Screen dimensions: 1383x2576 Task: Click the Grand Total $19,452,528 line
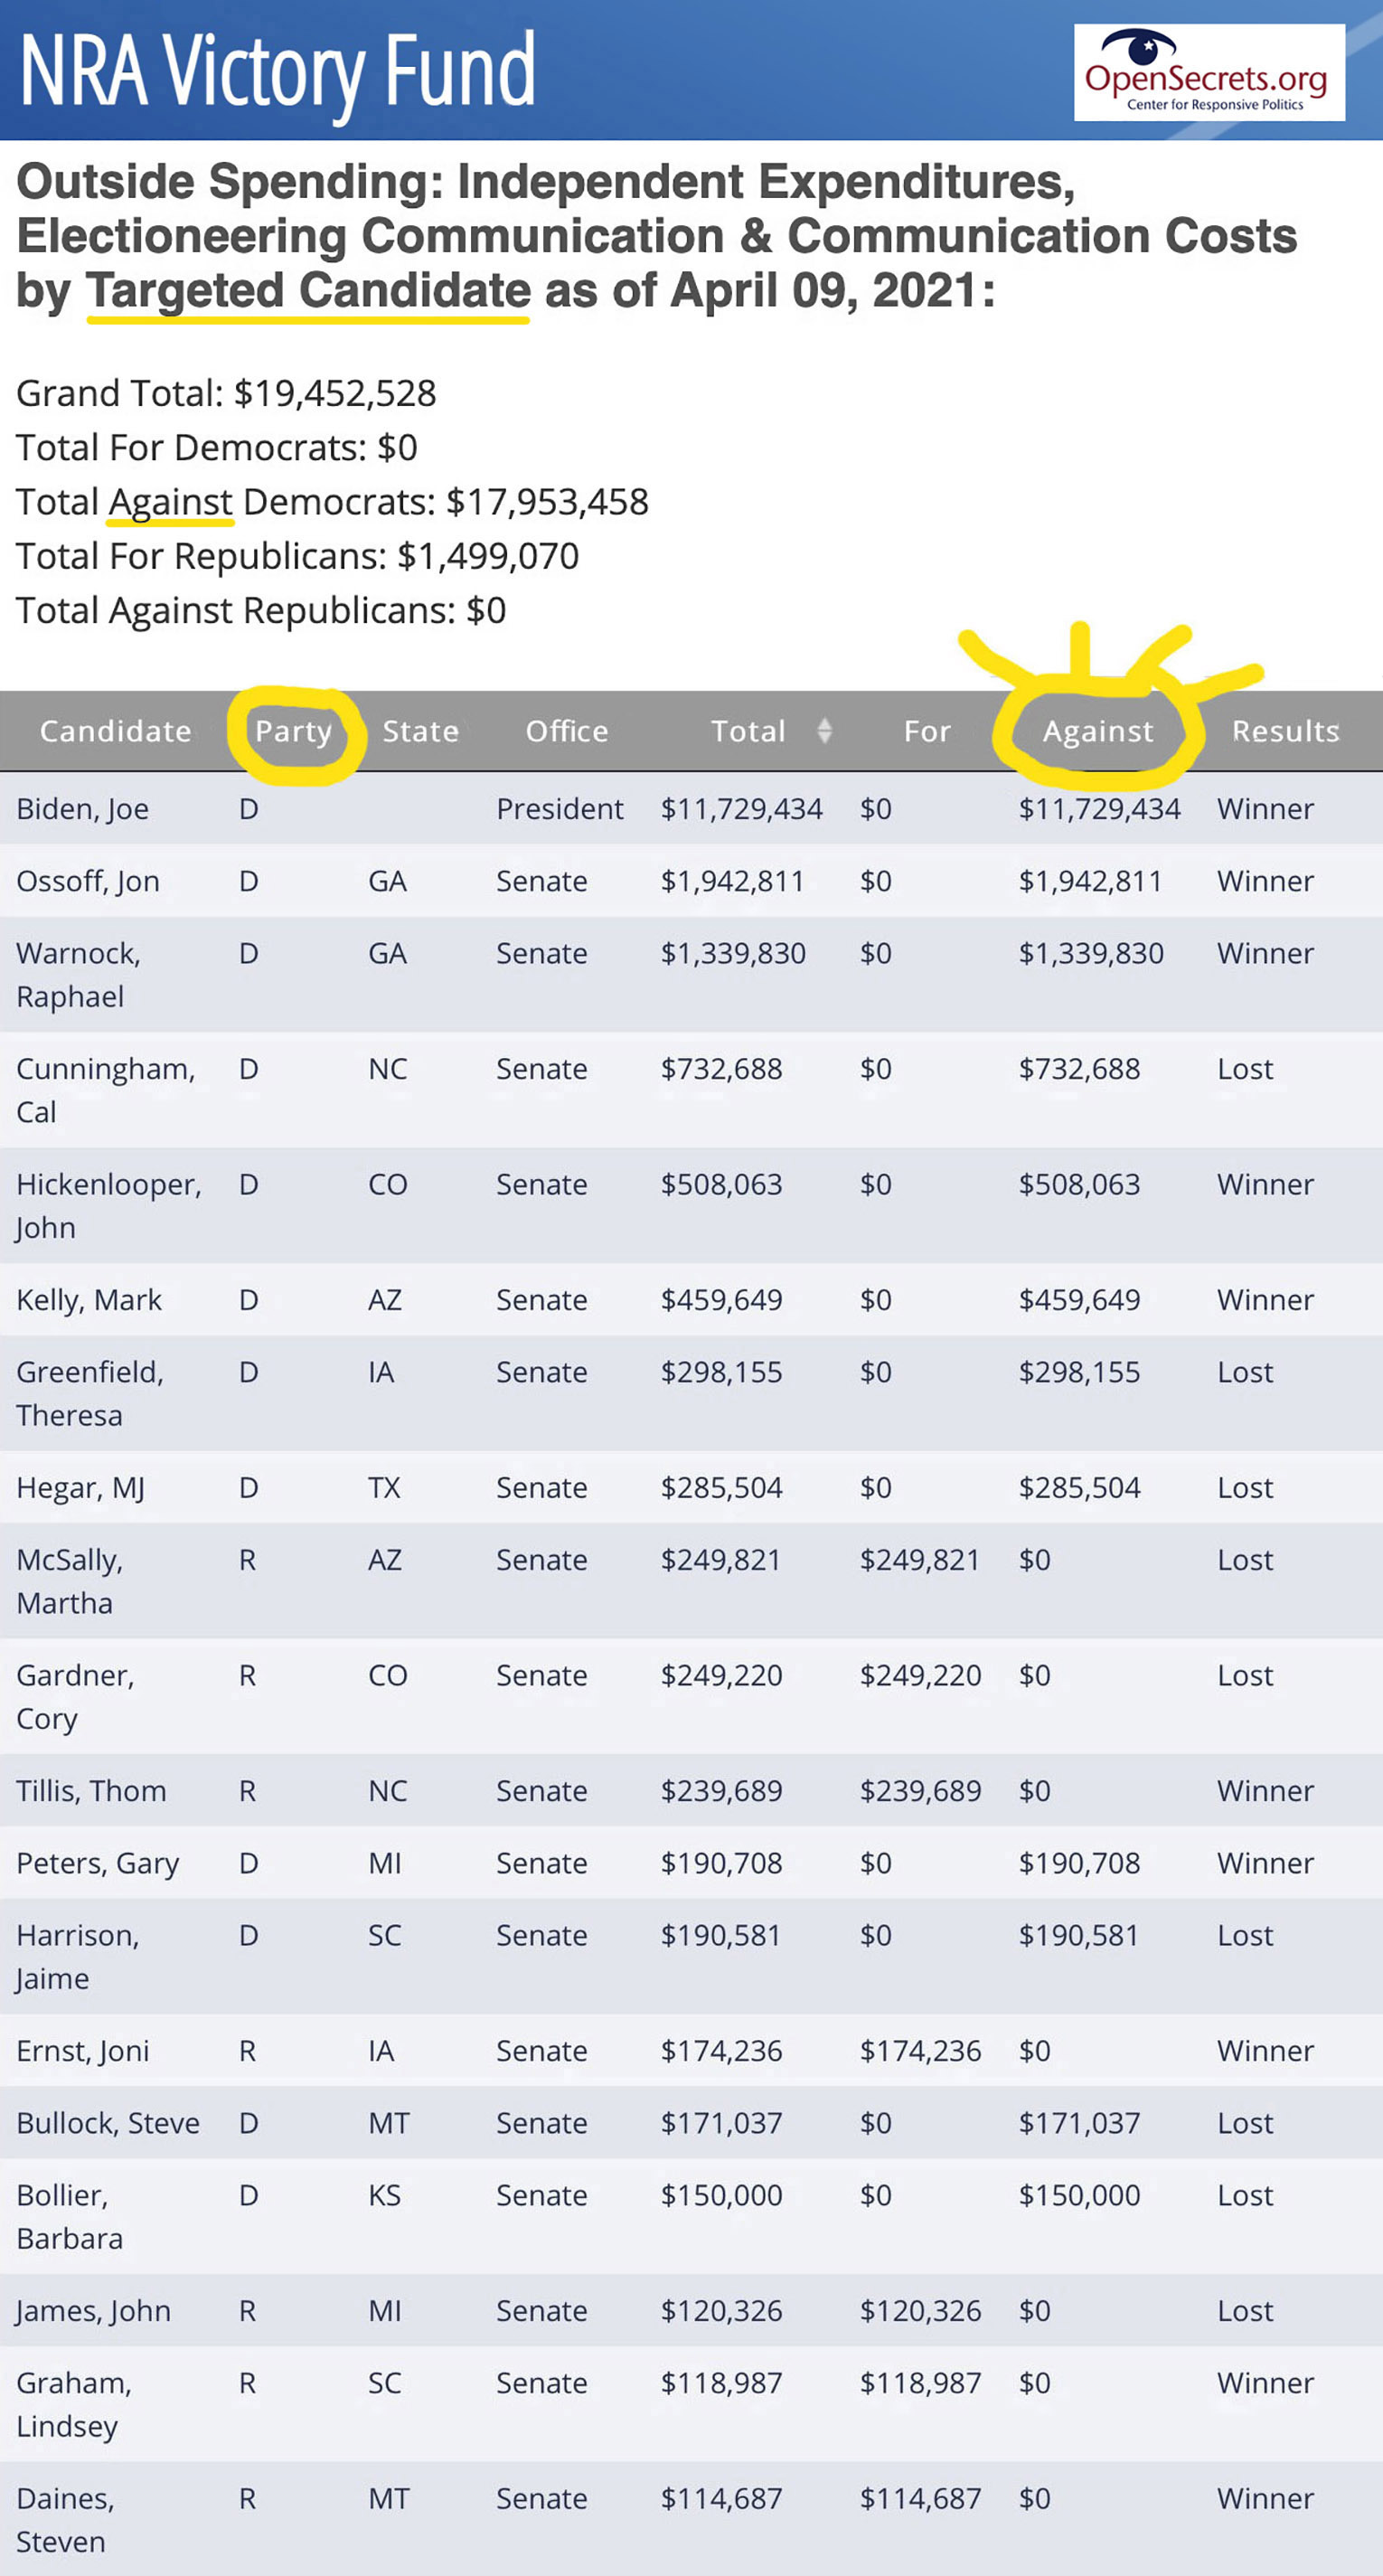[226, 393]
